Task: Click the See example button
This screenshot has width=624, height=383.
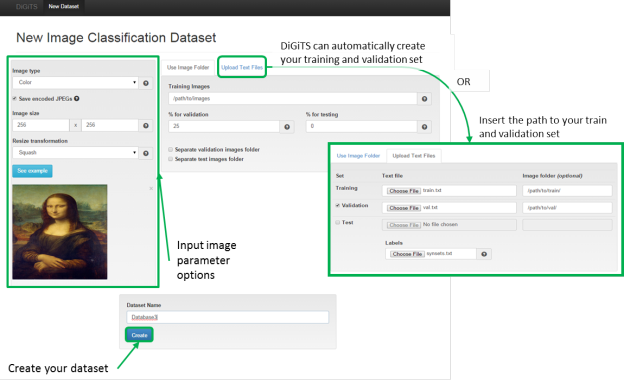Action: [32, 171]
